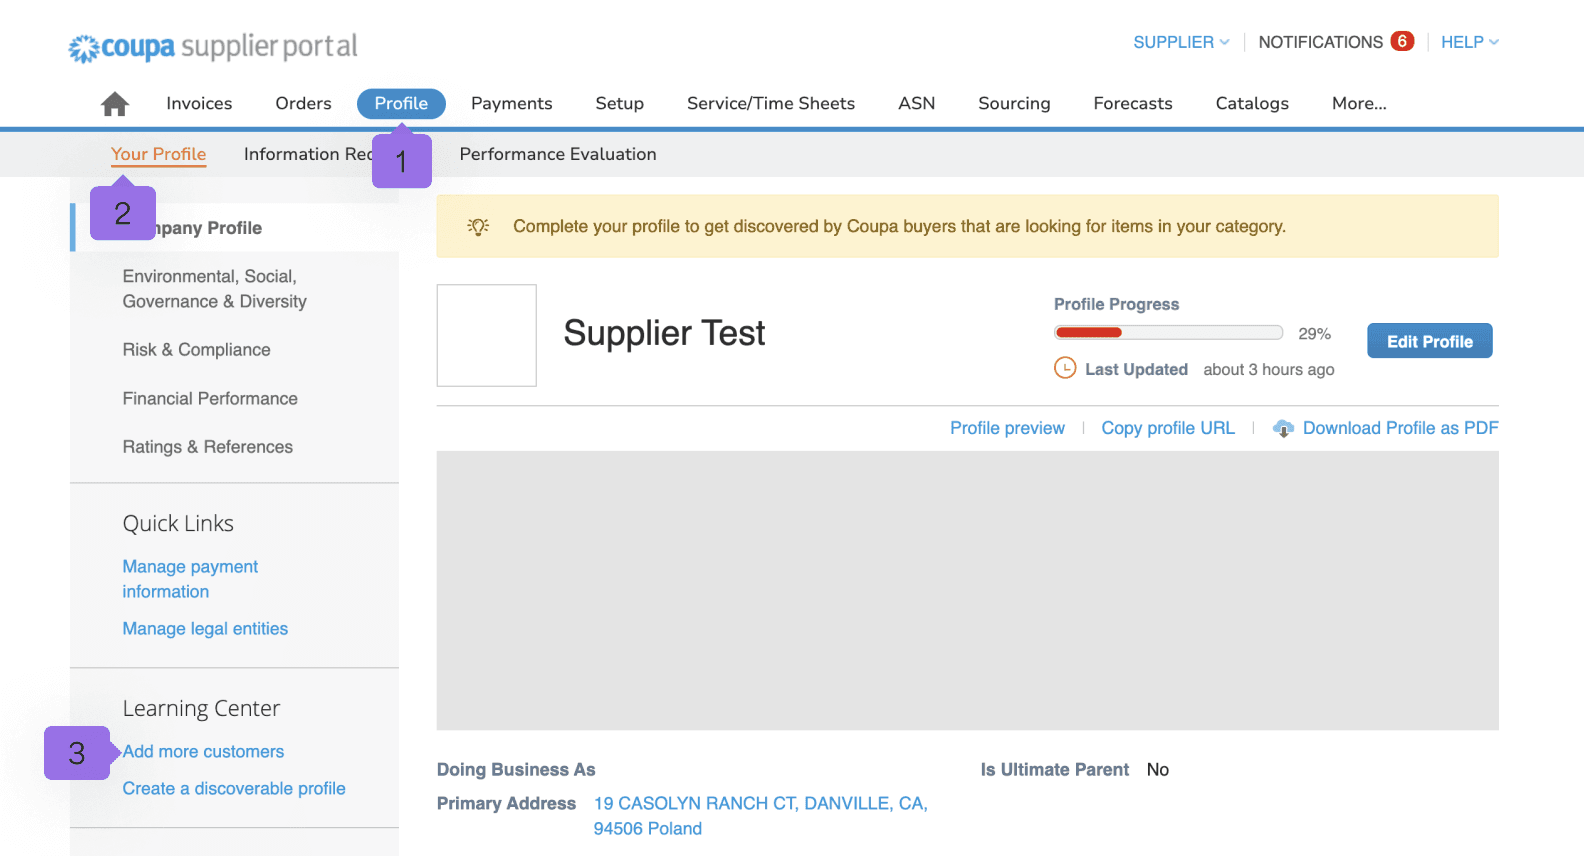
Task: Open the Forecasts tab
Action: [1133, 103]
